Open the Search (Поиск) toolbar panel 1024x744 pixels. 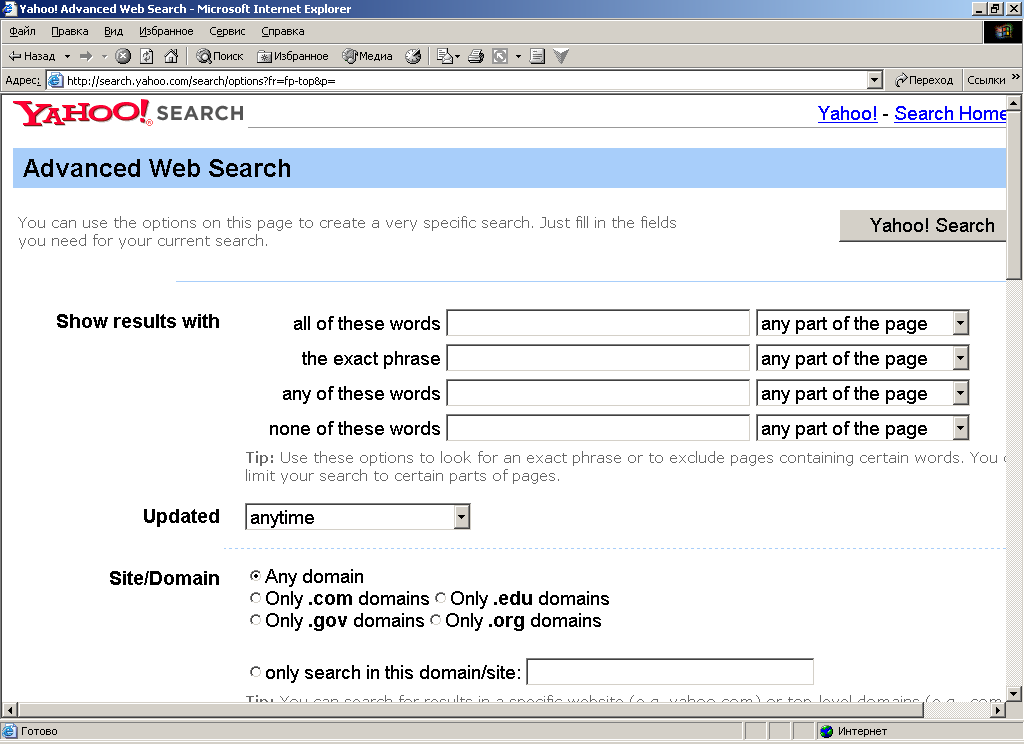pyautogui.click(x=220, y=56)
